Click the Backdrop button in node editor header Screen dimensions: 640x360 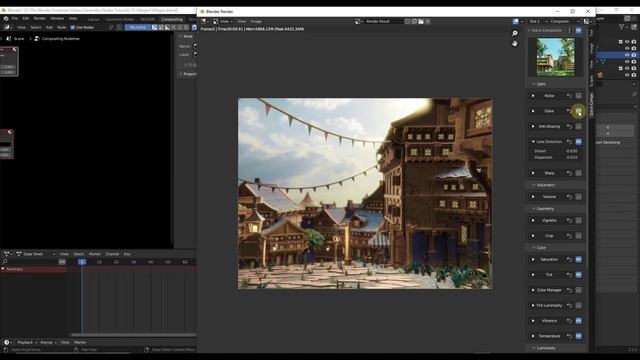138,27
